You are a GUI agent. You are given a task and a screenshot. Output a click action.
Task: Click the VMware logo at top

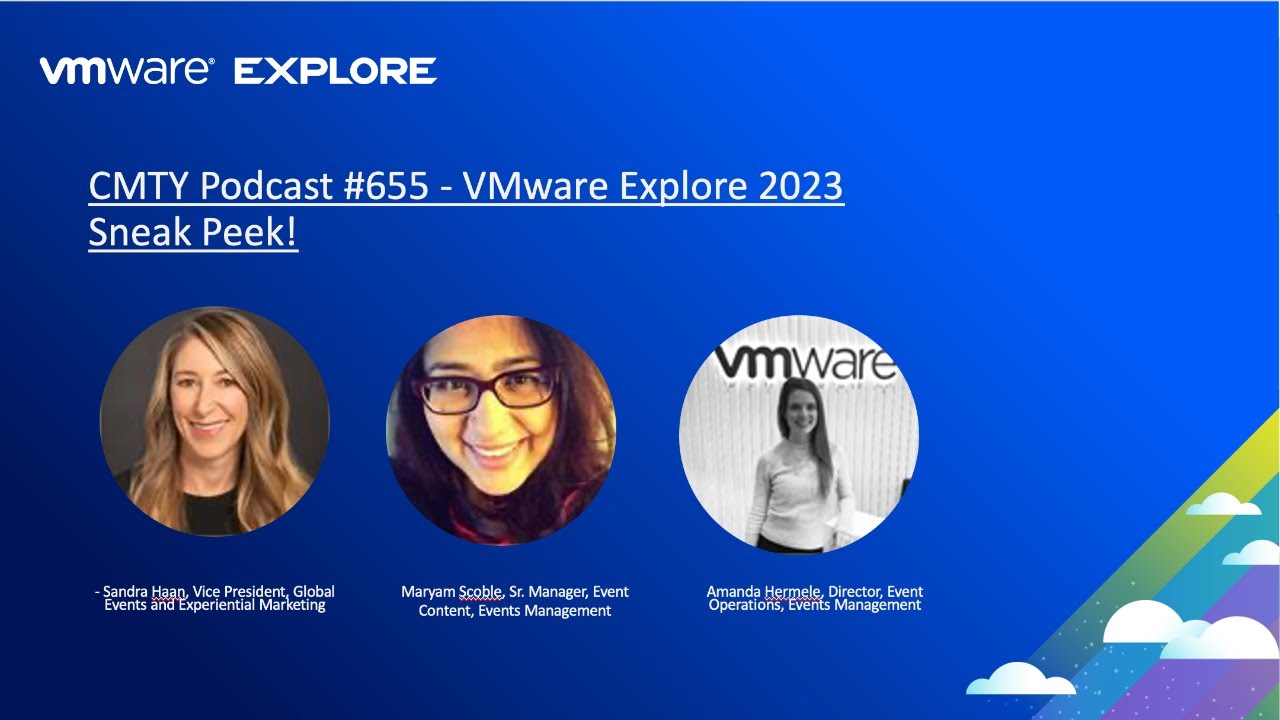(x=127, y=71)
